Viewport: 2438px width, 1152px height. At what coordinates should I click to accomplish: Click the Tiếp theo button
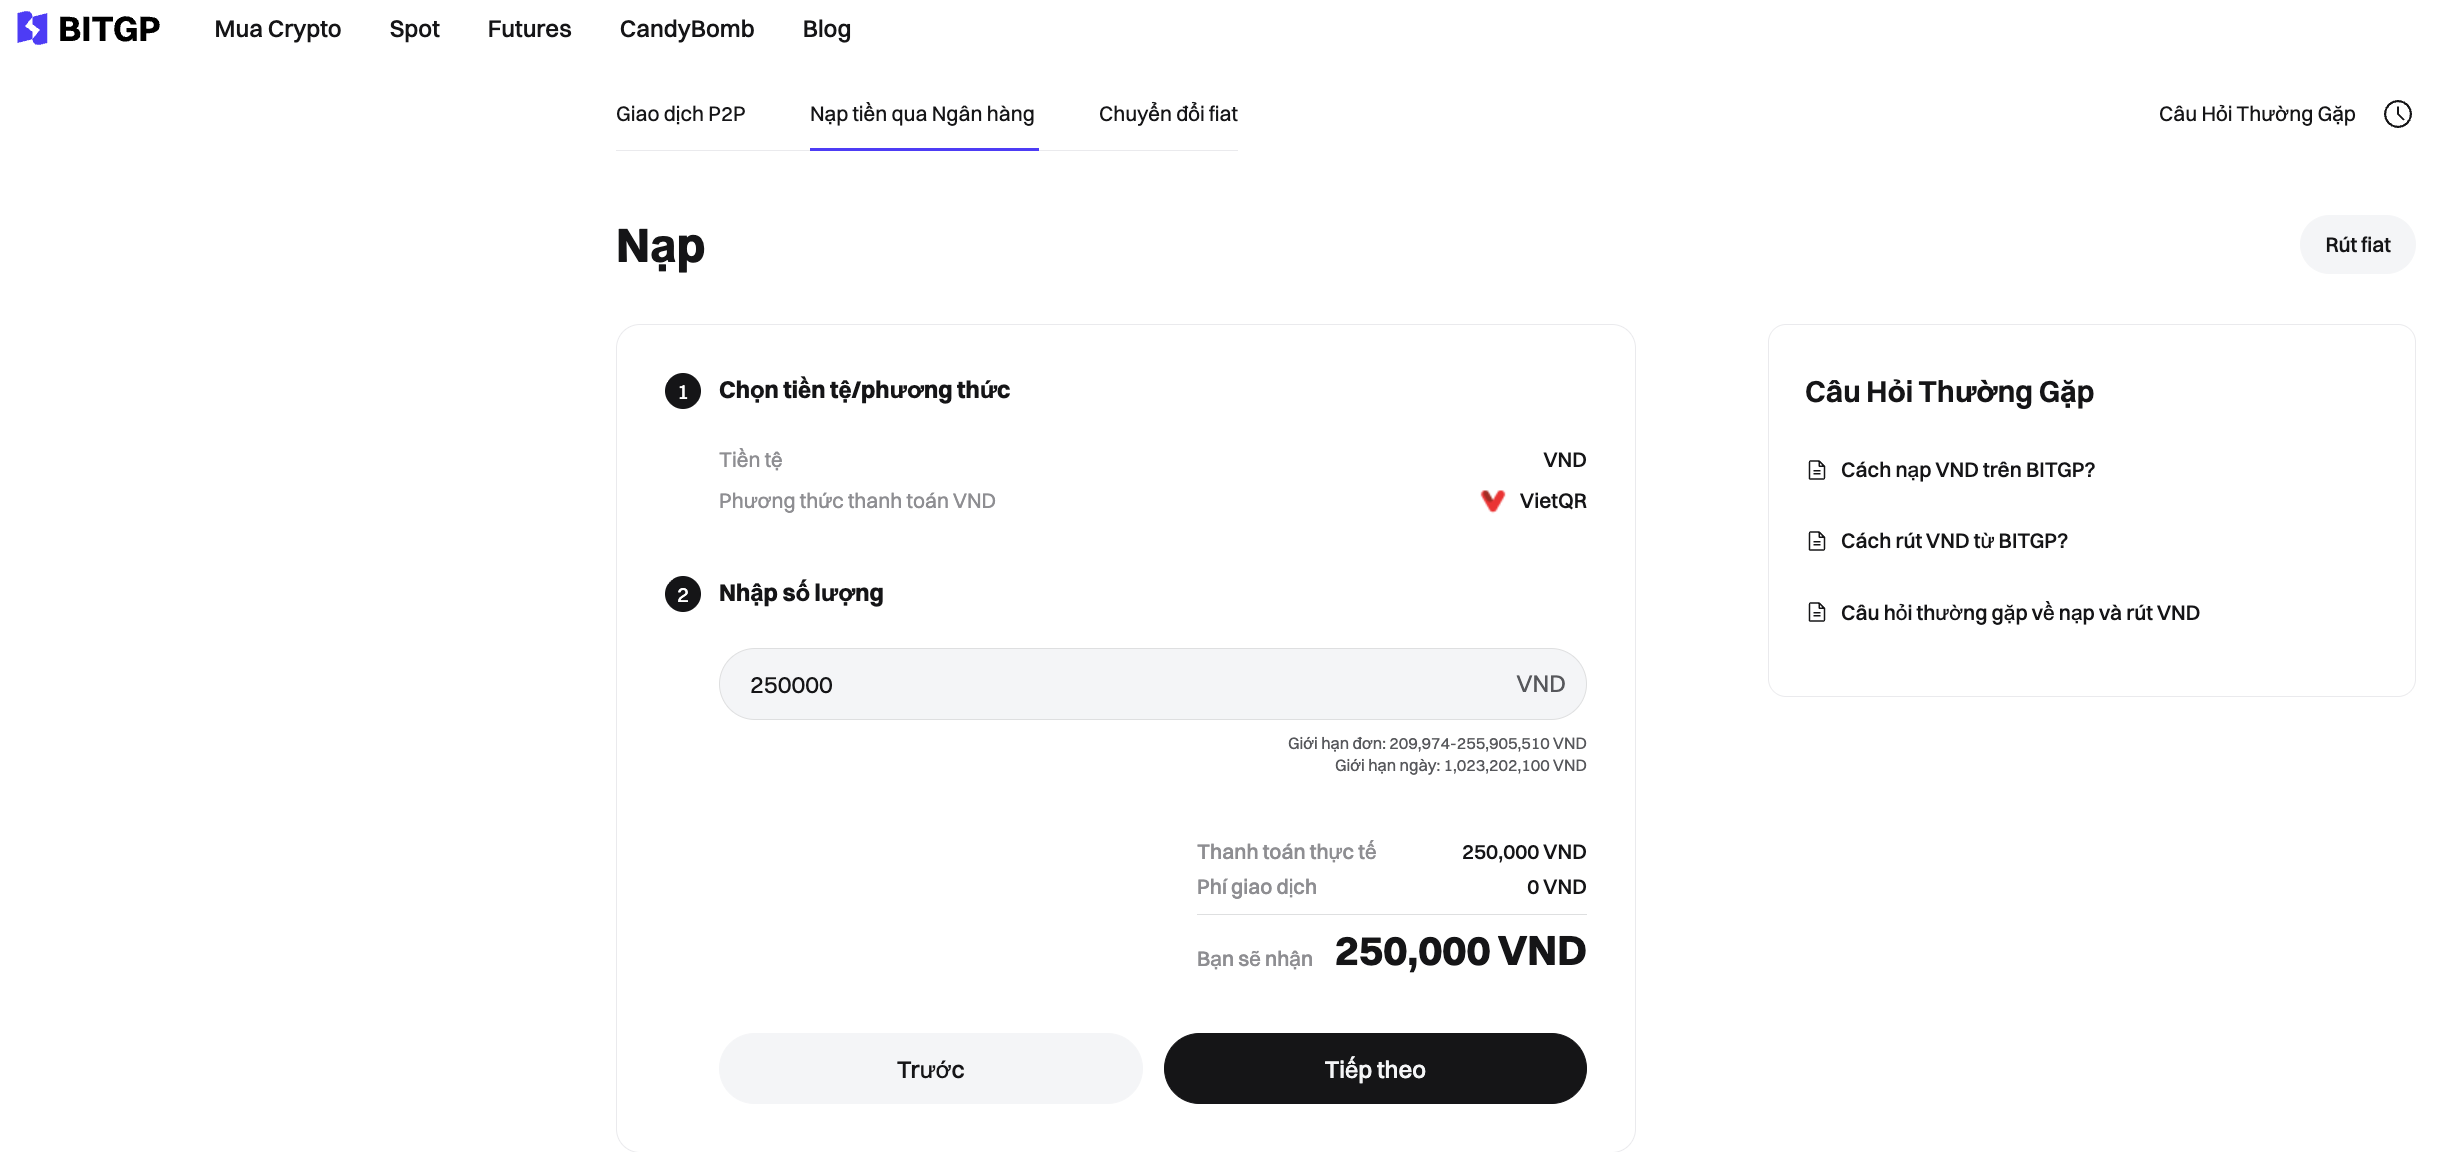click(1374, 1068)
